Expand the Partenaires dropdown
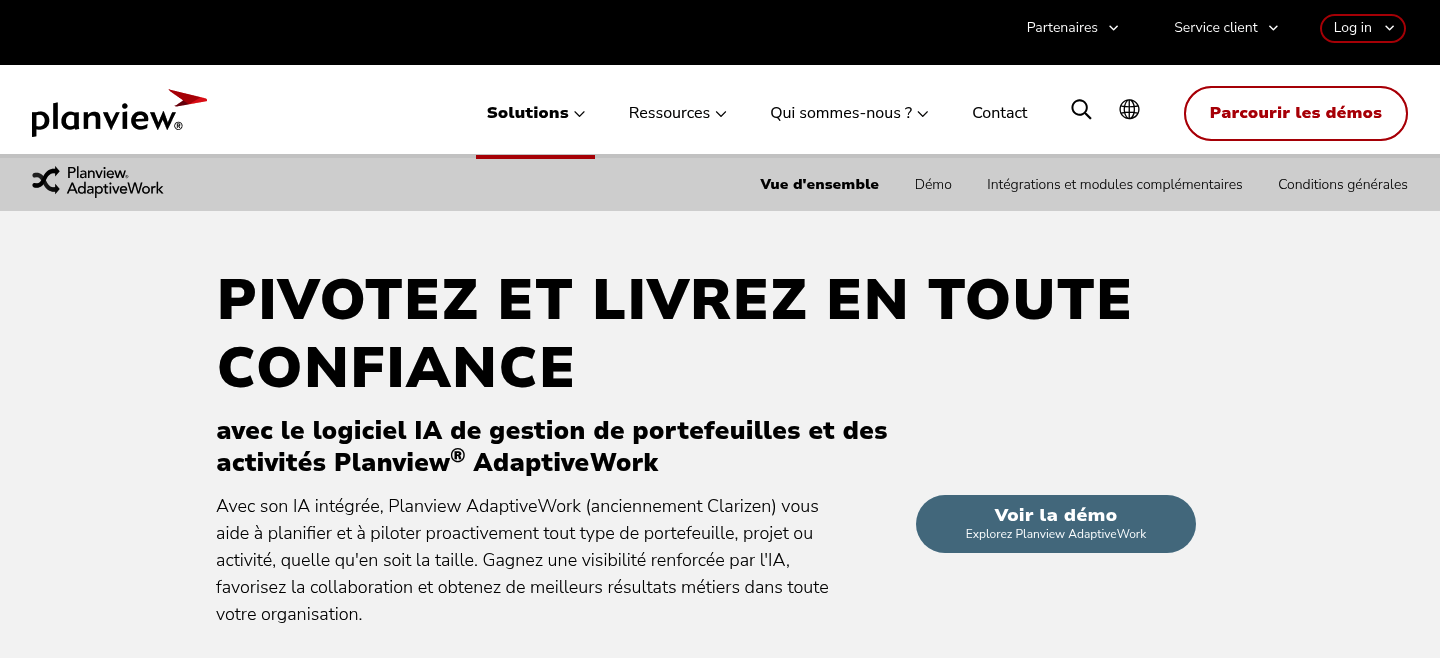1440x658 pixels. point(1072,28)
